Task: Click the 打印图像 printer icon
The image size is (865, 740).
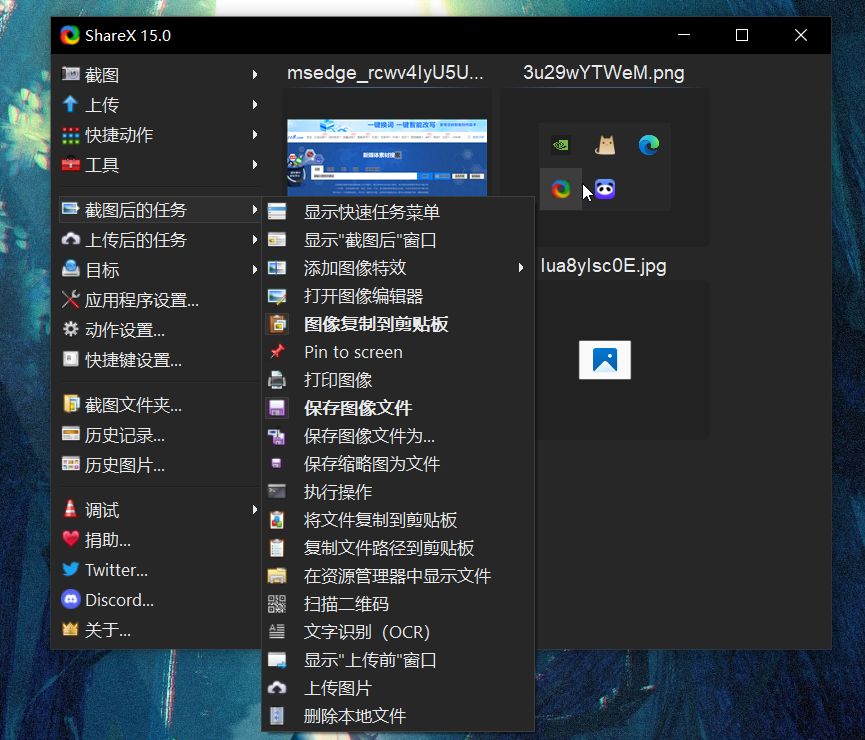Action: (277, 380)
